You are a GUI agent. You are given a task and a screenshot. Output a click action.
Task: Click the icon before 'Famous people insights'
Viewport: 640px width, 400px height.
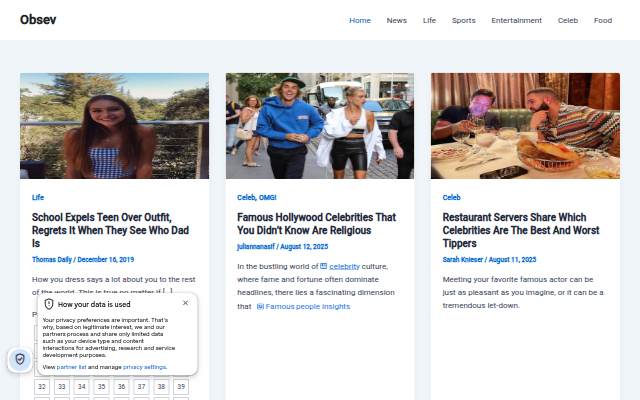click(x=260, y=307)
